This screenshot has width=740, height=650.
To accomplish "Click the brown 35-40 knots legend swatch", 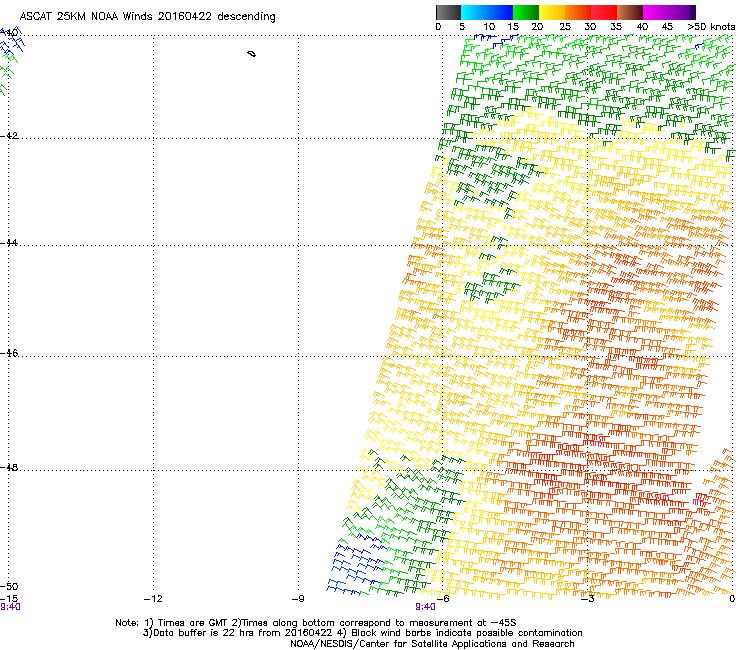I will [x=630, y=12].
